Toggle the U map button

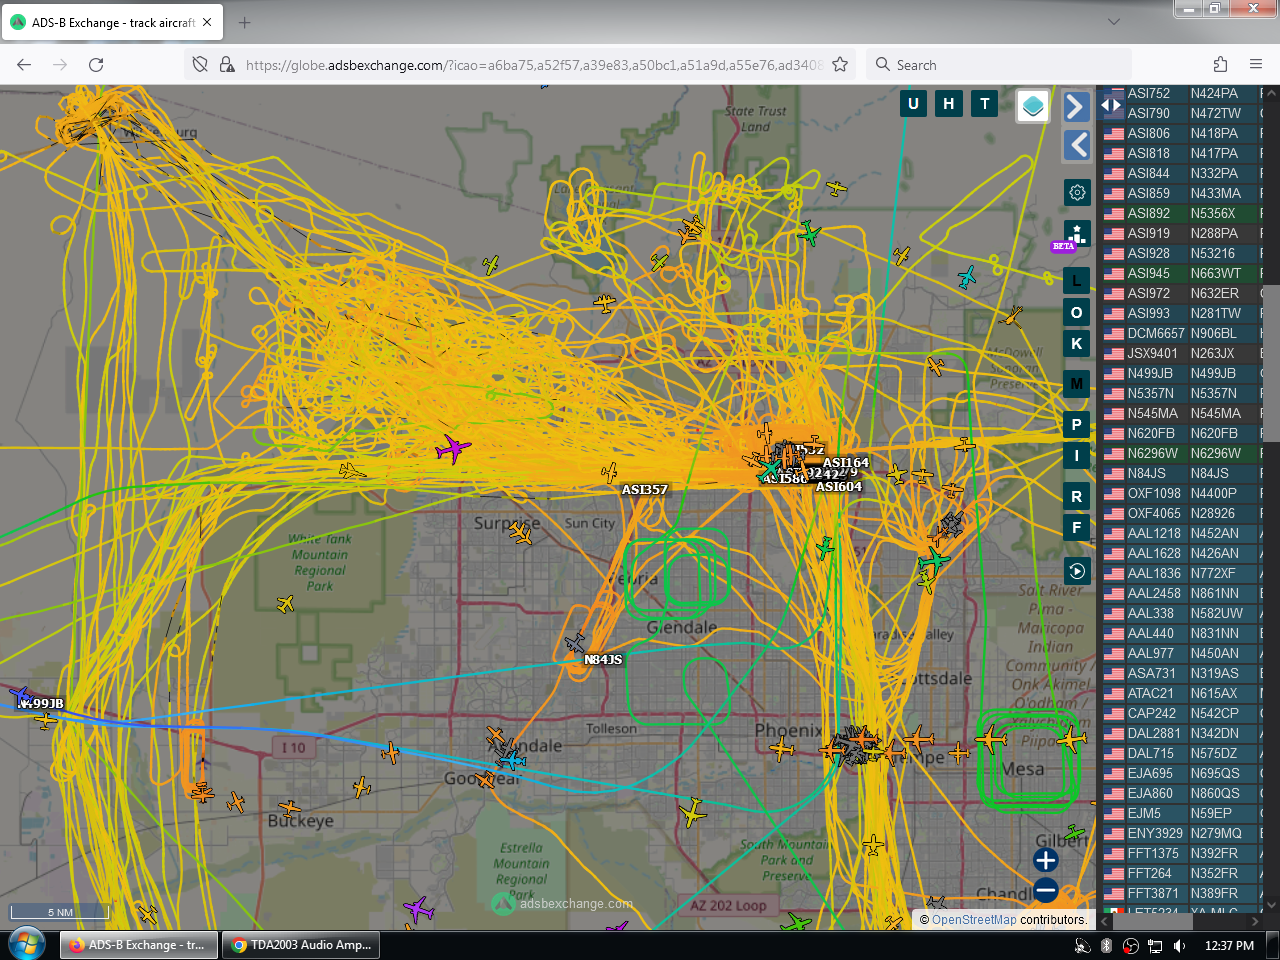point(913,103)
